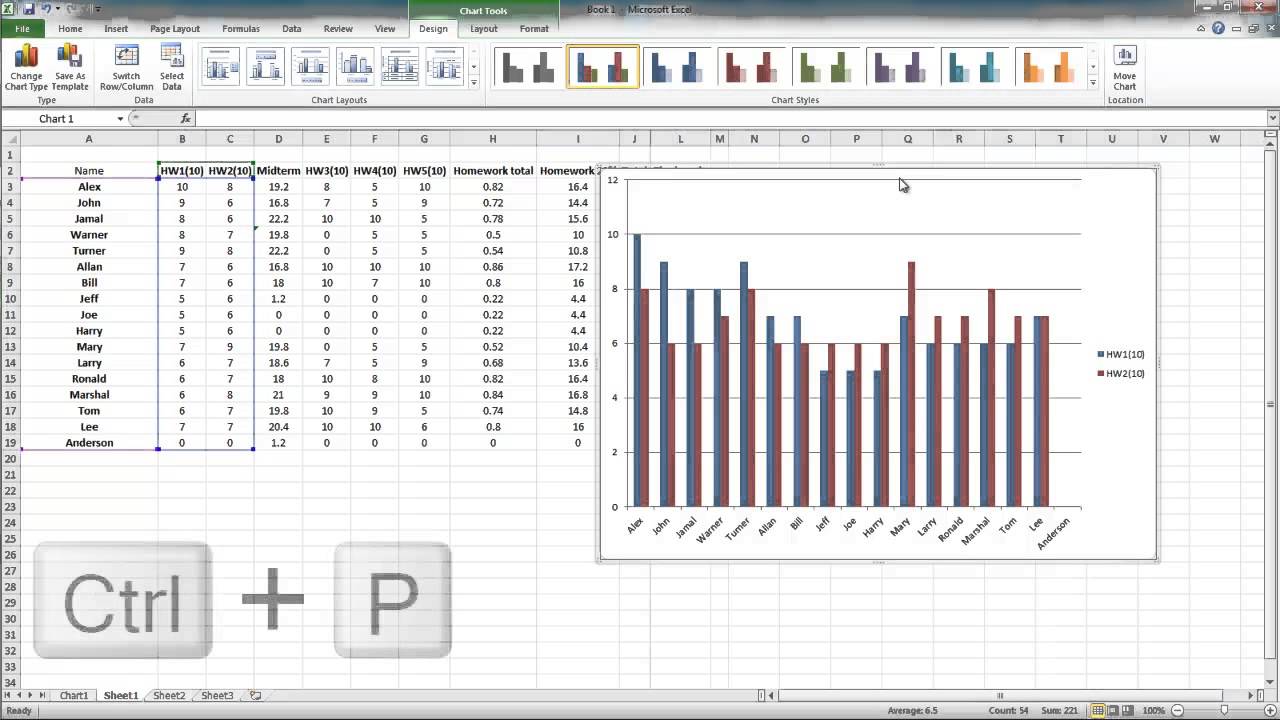Choose the teal chart style
This screenshot has height=720, width=1280.
click(x=973, y=67)
